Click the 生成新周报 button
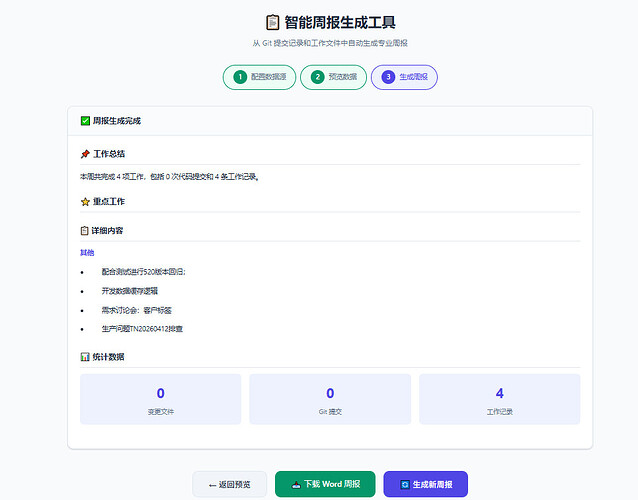 point(425,485)
